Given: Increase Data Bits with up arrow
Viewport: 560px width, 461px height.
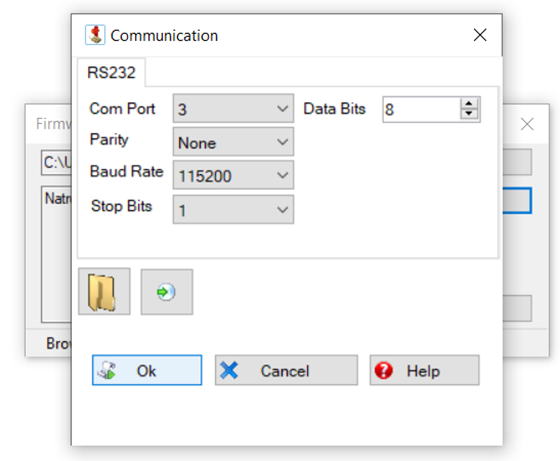Looking at the screenshot, I should tap(469, 104).
